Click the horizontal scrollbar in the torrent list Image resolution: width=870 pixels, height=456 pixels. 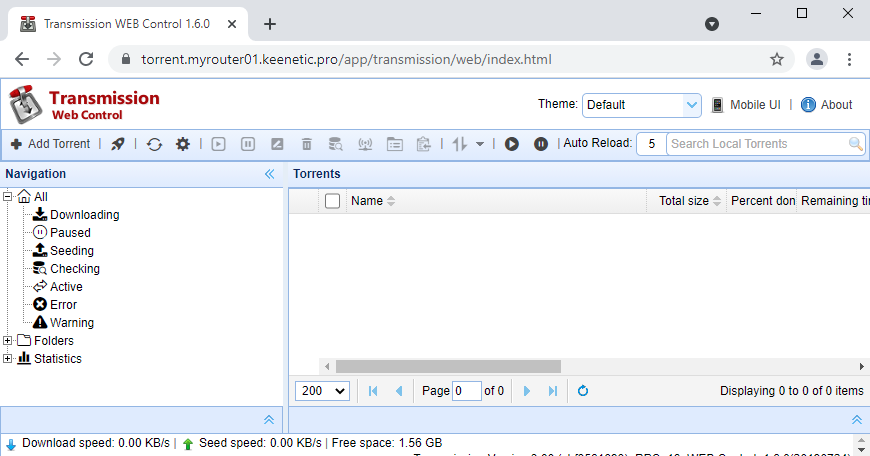448,367
